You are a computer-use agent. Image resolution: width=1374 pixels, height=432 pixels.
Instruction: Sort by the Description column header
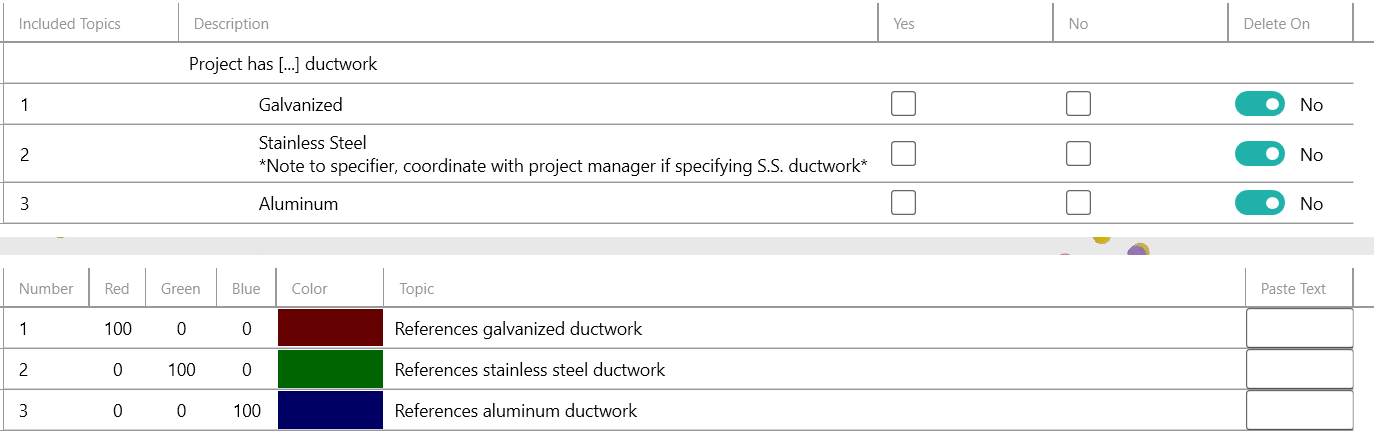point(231,24)
